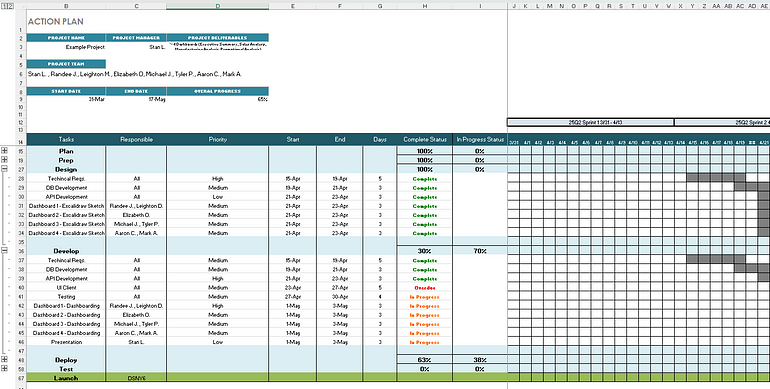The width and height of the screenshot is (770, 389).
Task: Click the Priority column heading
Action: click(218, 139)
